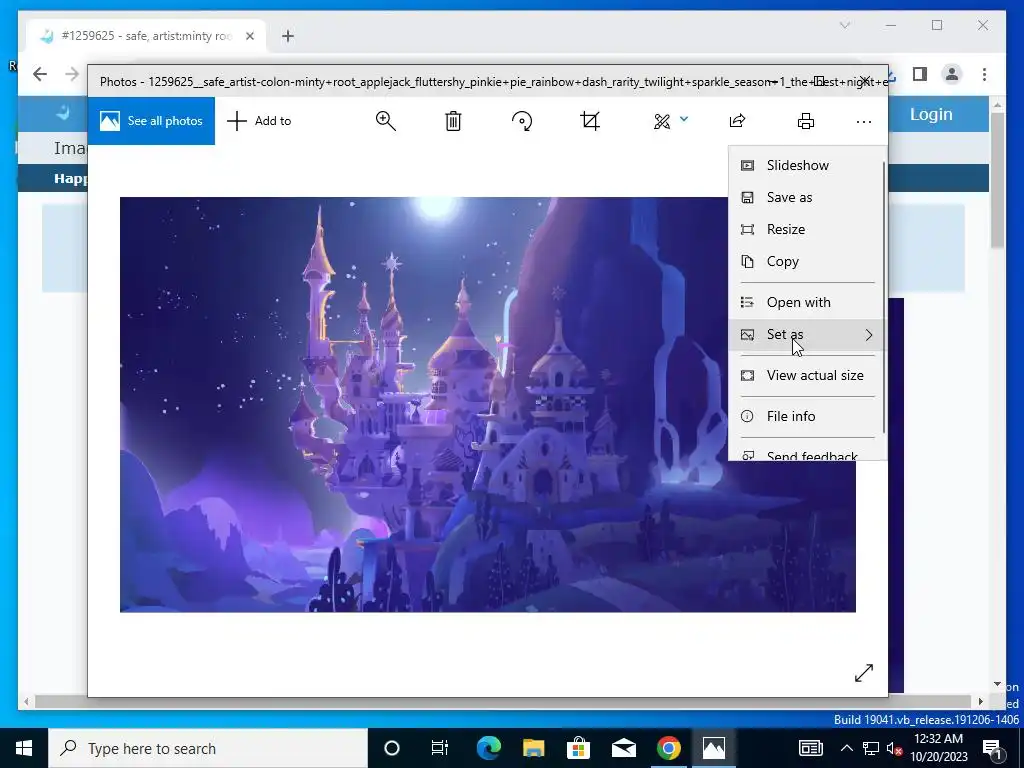Close the Chrome tab #1259625
Image resolution: width=1024 pixels, height=768 pixels.
249,36
